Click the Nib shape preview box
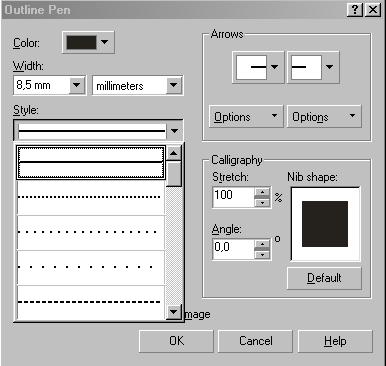Viewport: 386px width, 366px height. pyautogui.click(x=325, y=224)
